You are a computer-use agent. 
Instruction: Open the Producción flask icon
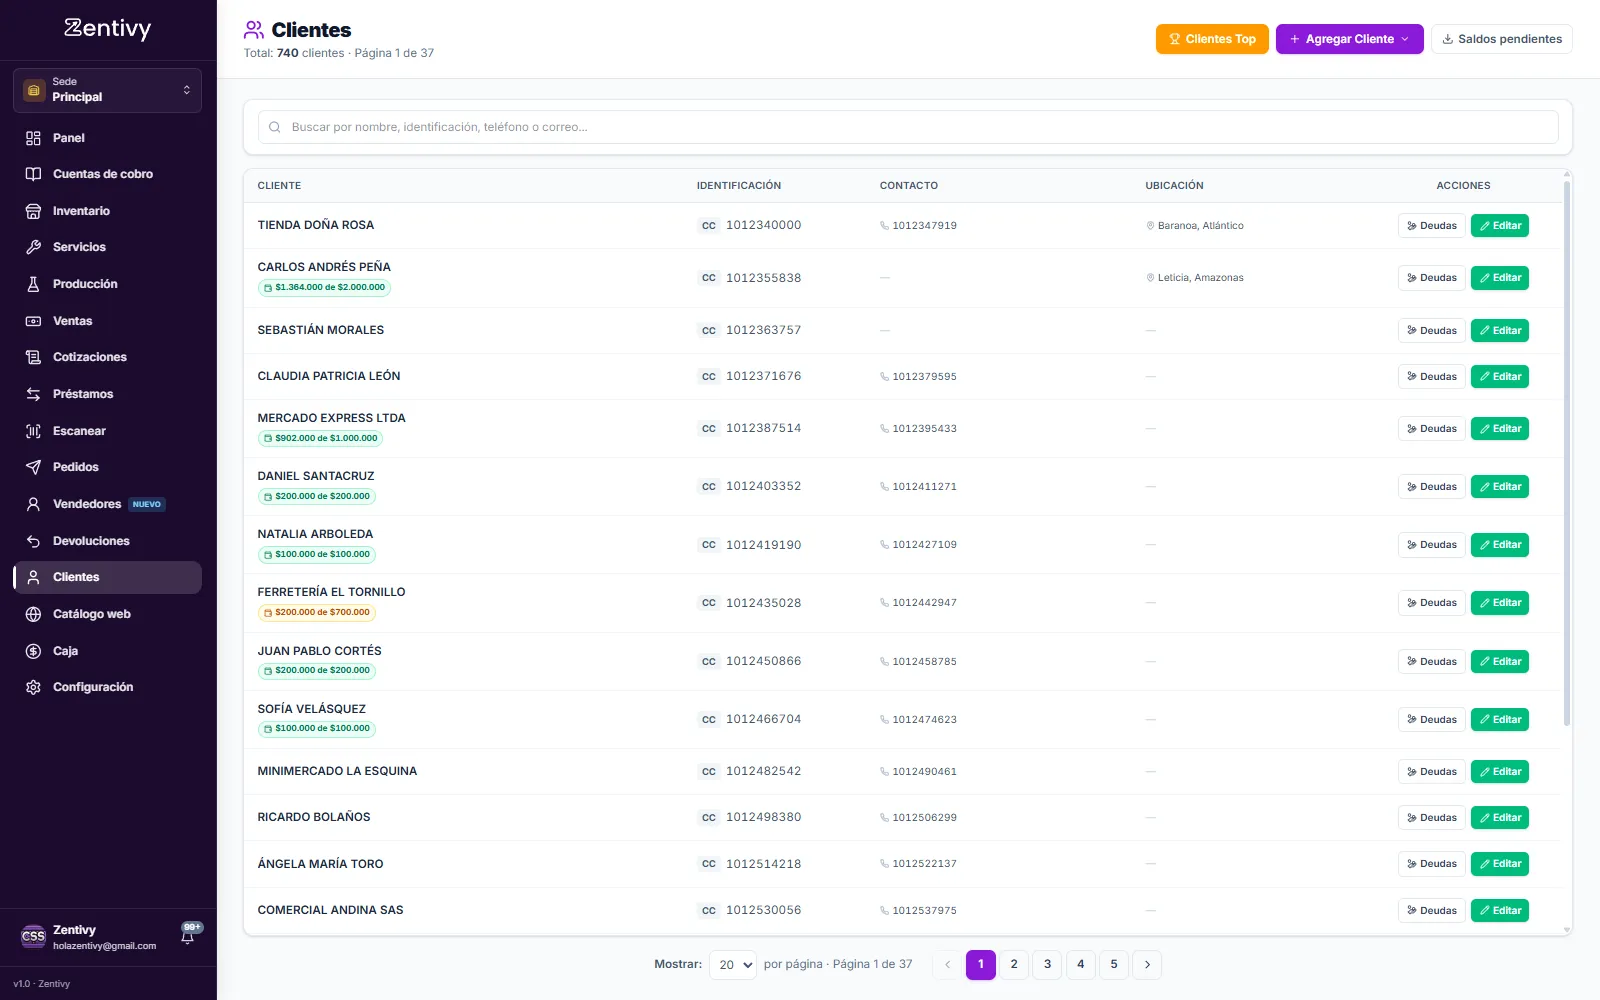33,284
